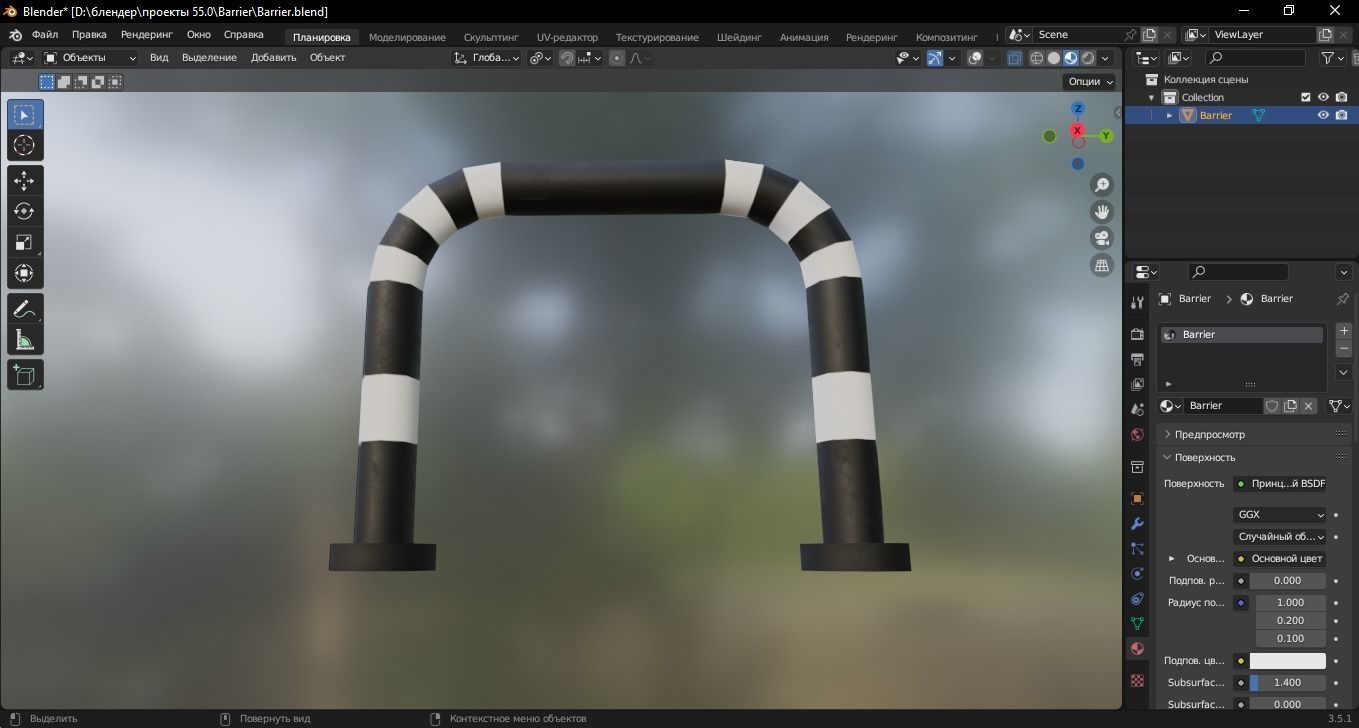Expand Barrier object in outliner tree

[1170, 115]
